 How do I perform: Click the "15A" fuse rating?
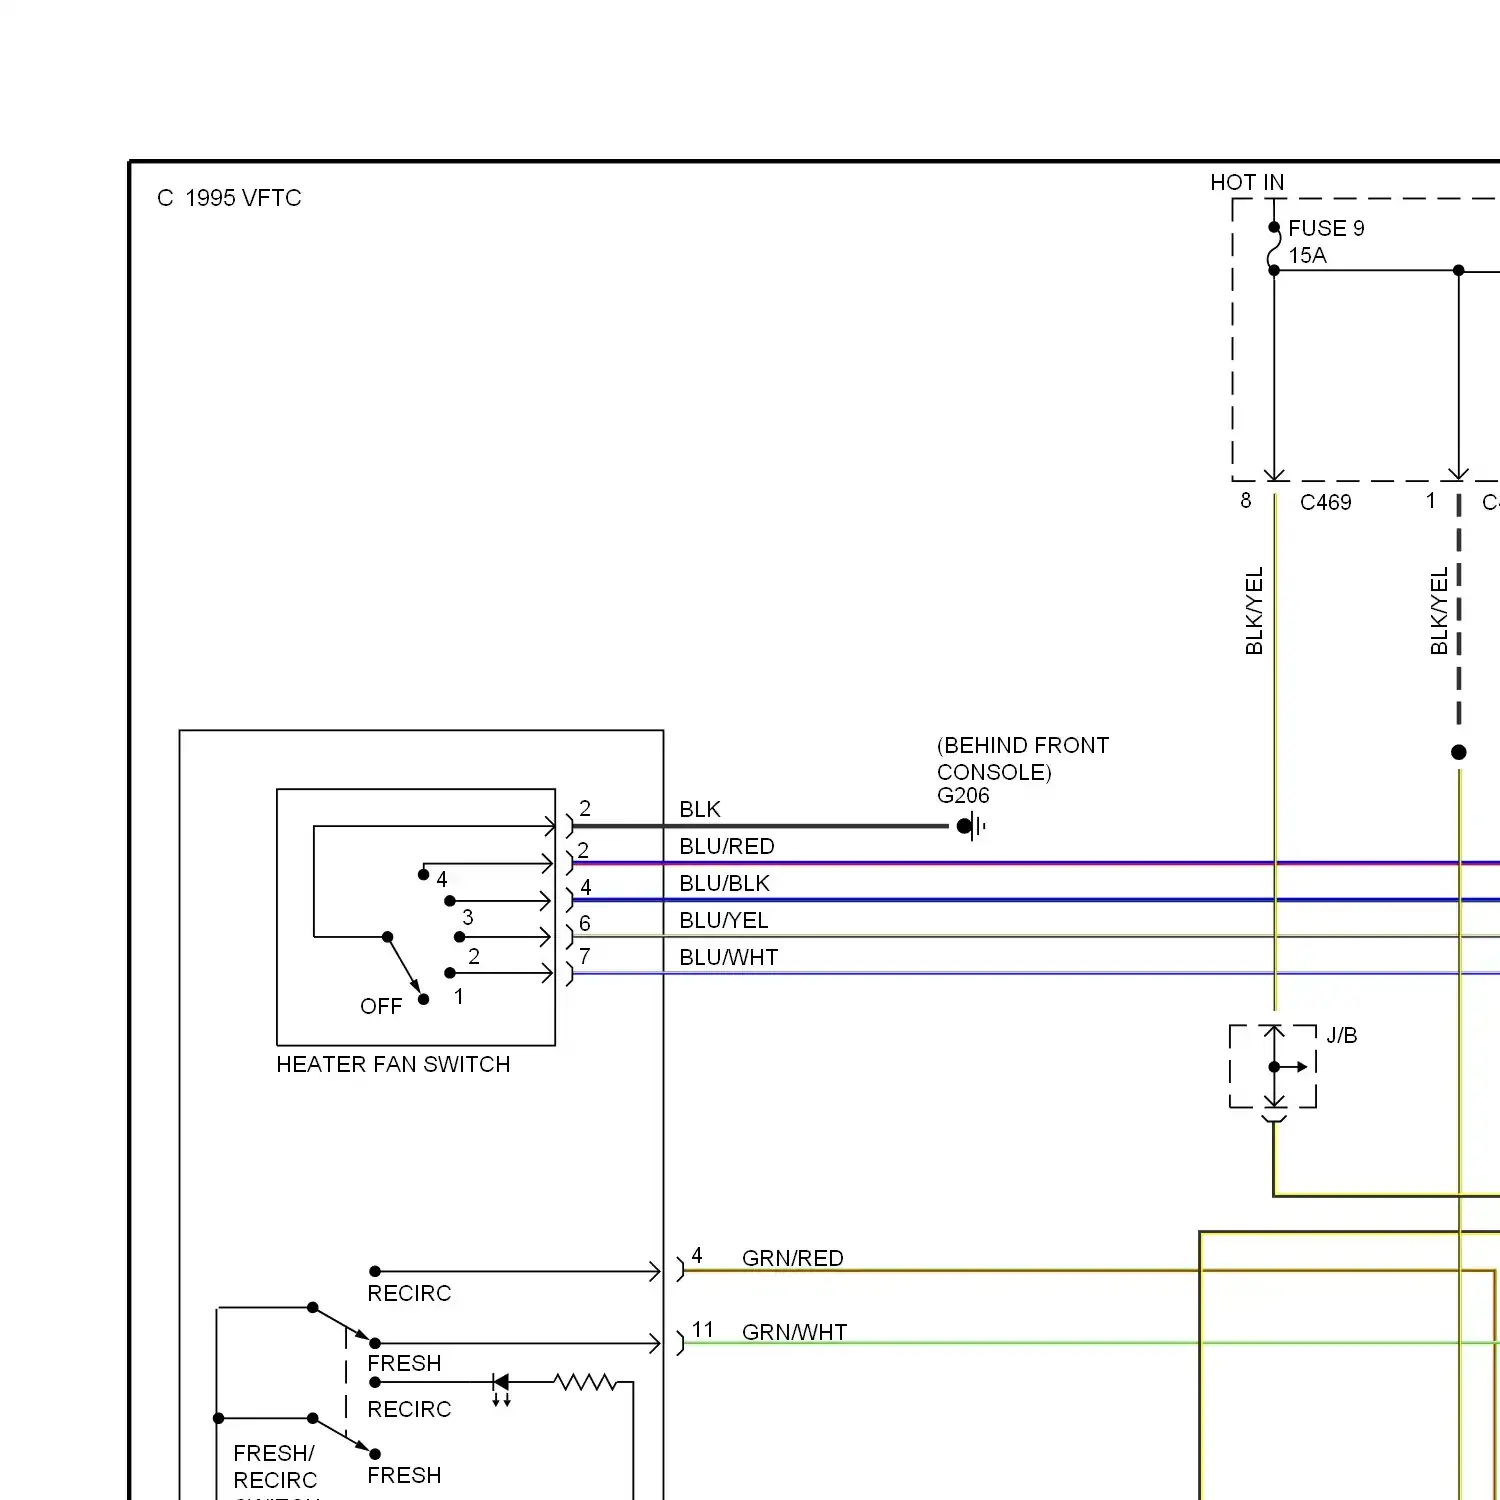[x=1307, y=255]
